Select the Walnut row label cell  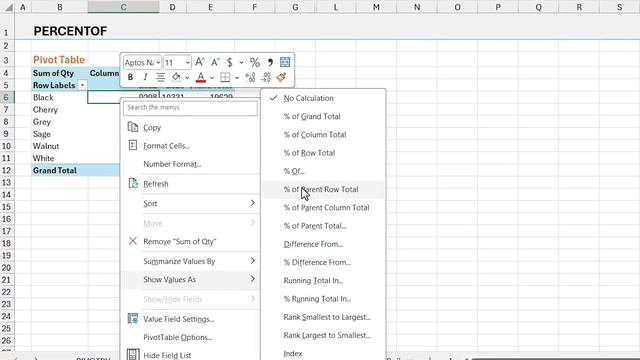coord(60,146)
